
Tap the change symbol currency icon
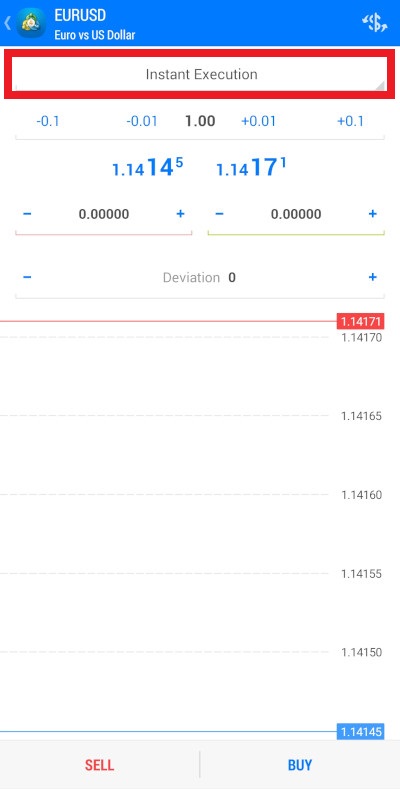click(375, 23)
